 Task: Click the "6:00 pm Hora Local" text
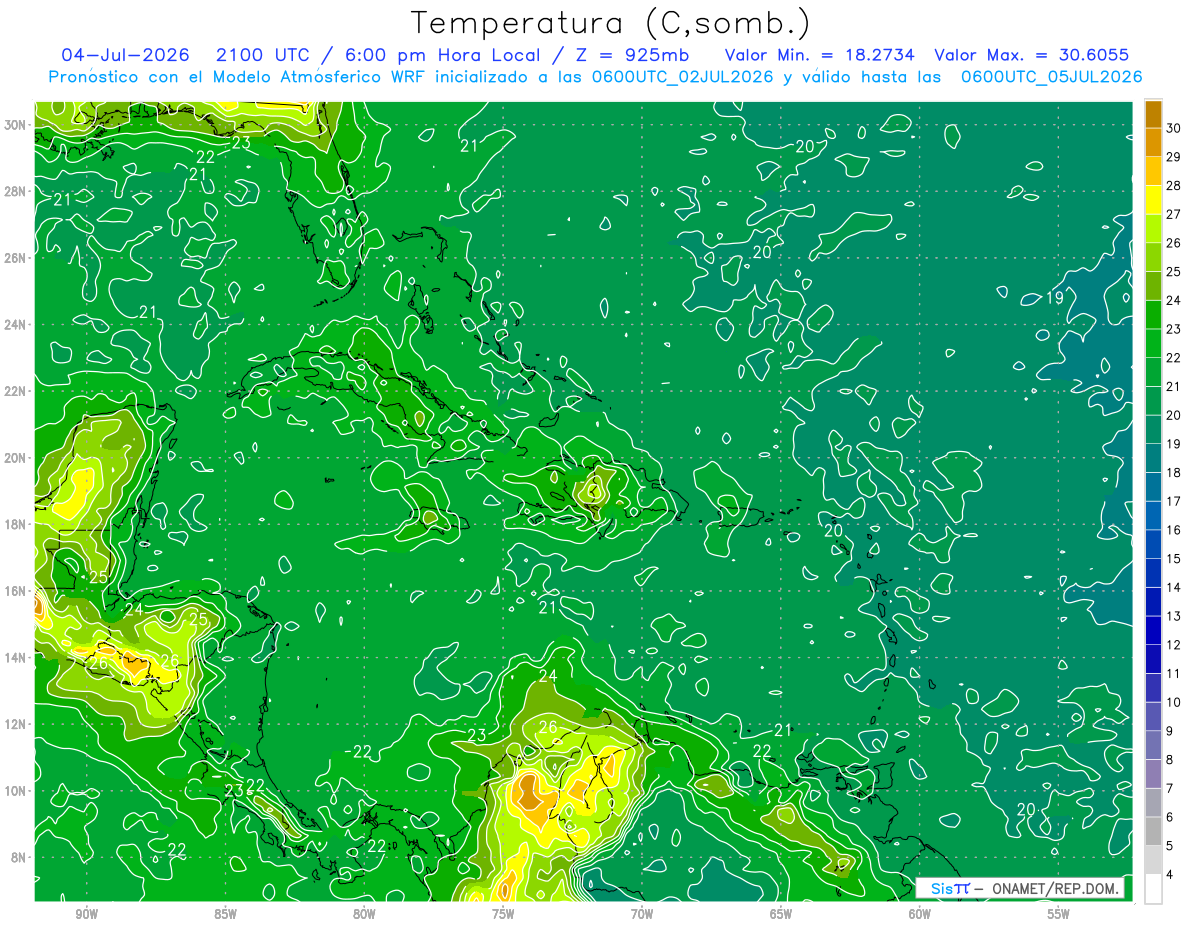coord(441,55)
